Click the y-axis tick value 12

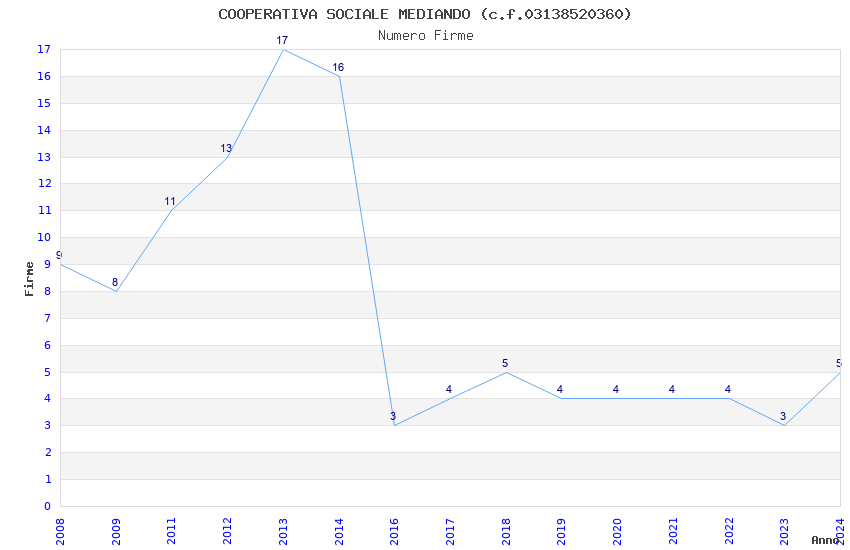pos(44,183)
